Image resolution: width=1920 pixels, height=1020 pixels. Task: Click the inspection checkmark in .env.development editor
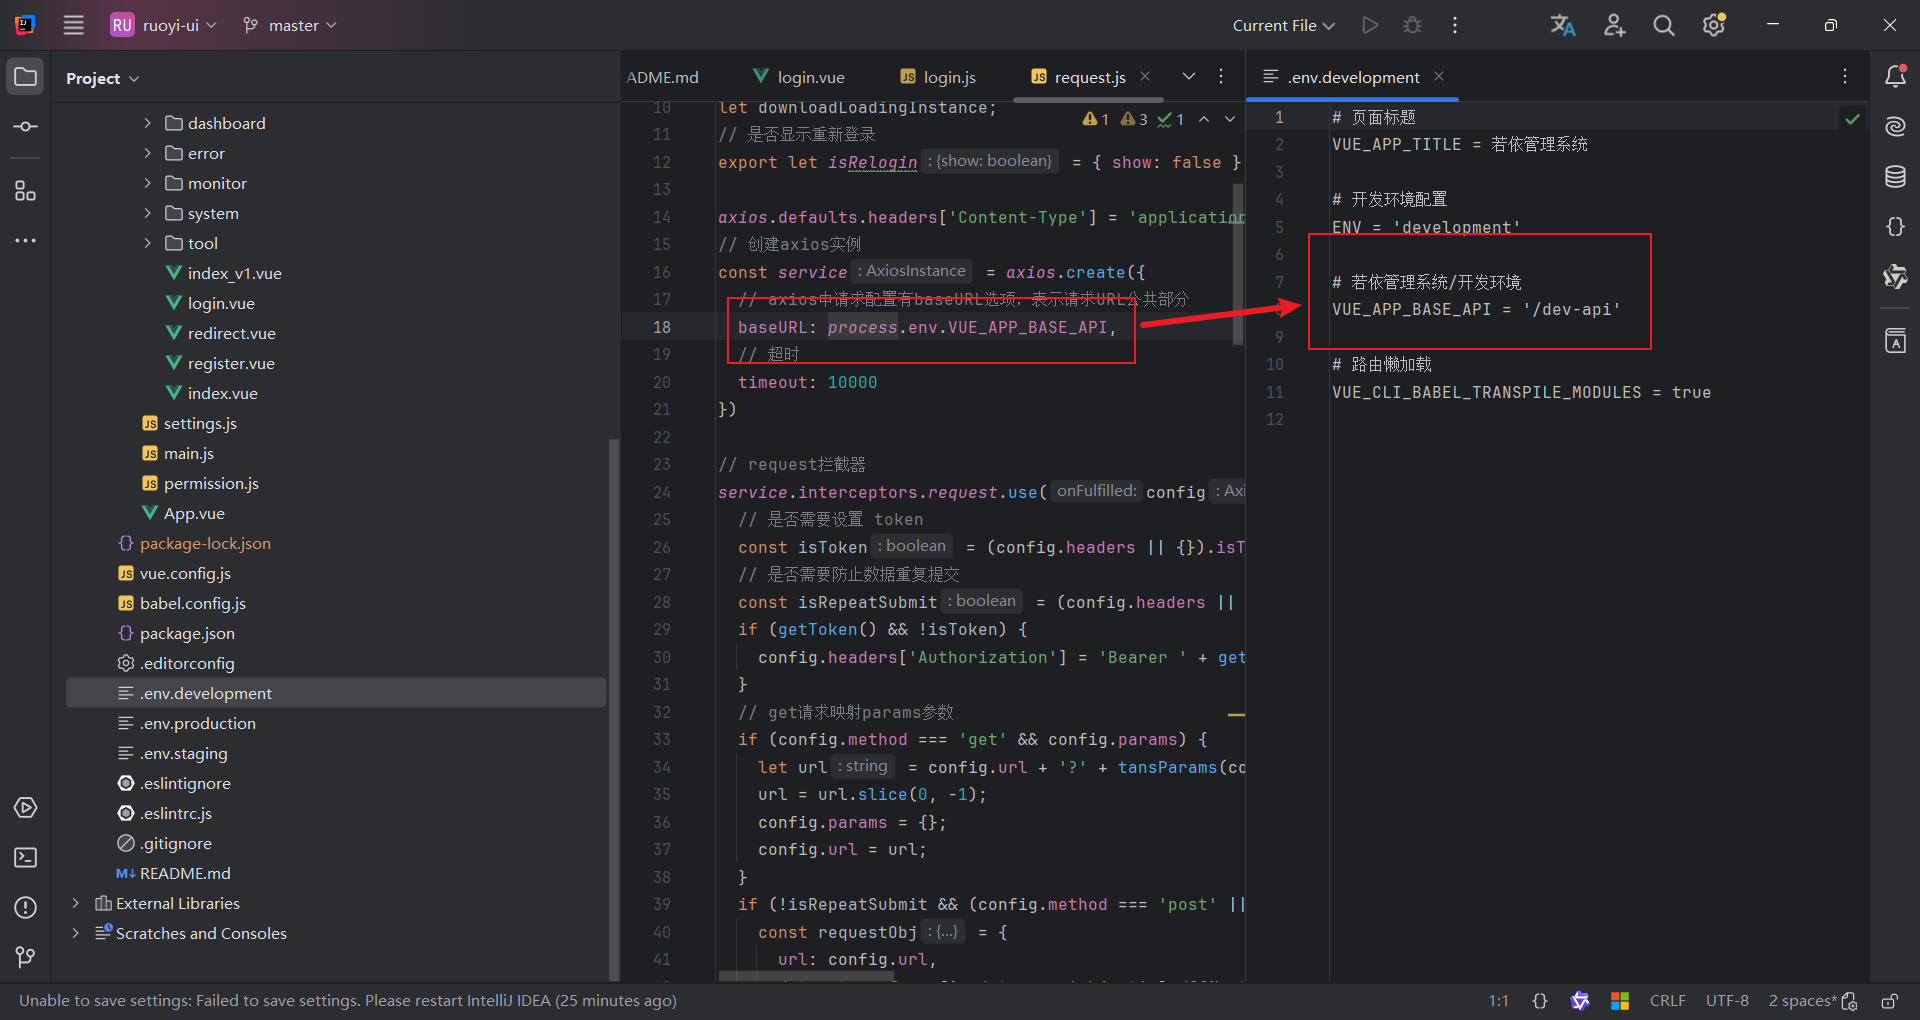tap(1852, 119)
